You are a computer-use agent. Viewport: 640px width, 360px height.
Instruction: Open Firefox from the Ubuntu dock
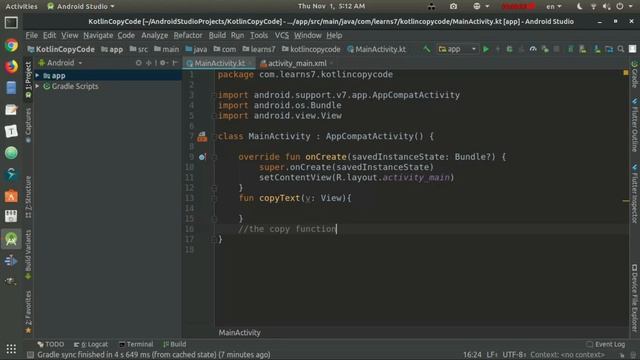11,66
